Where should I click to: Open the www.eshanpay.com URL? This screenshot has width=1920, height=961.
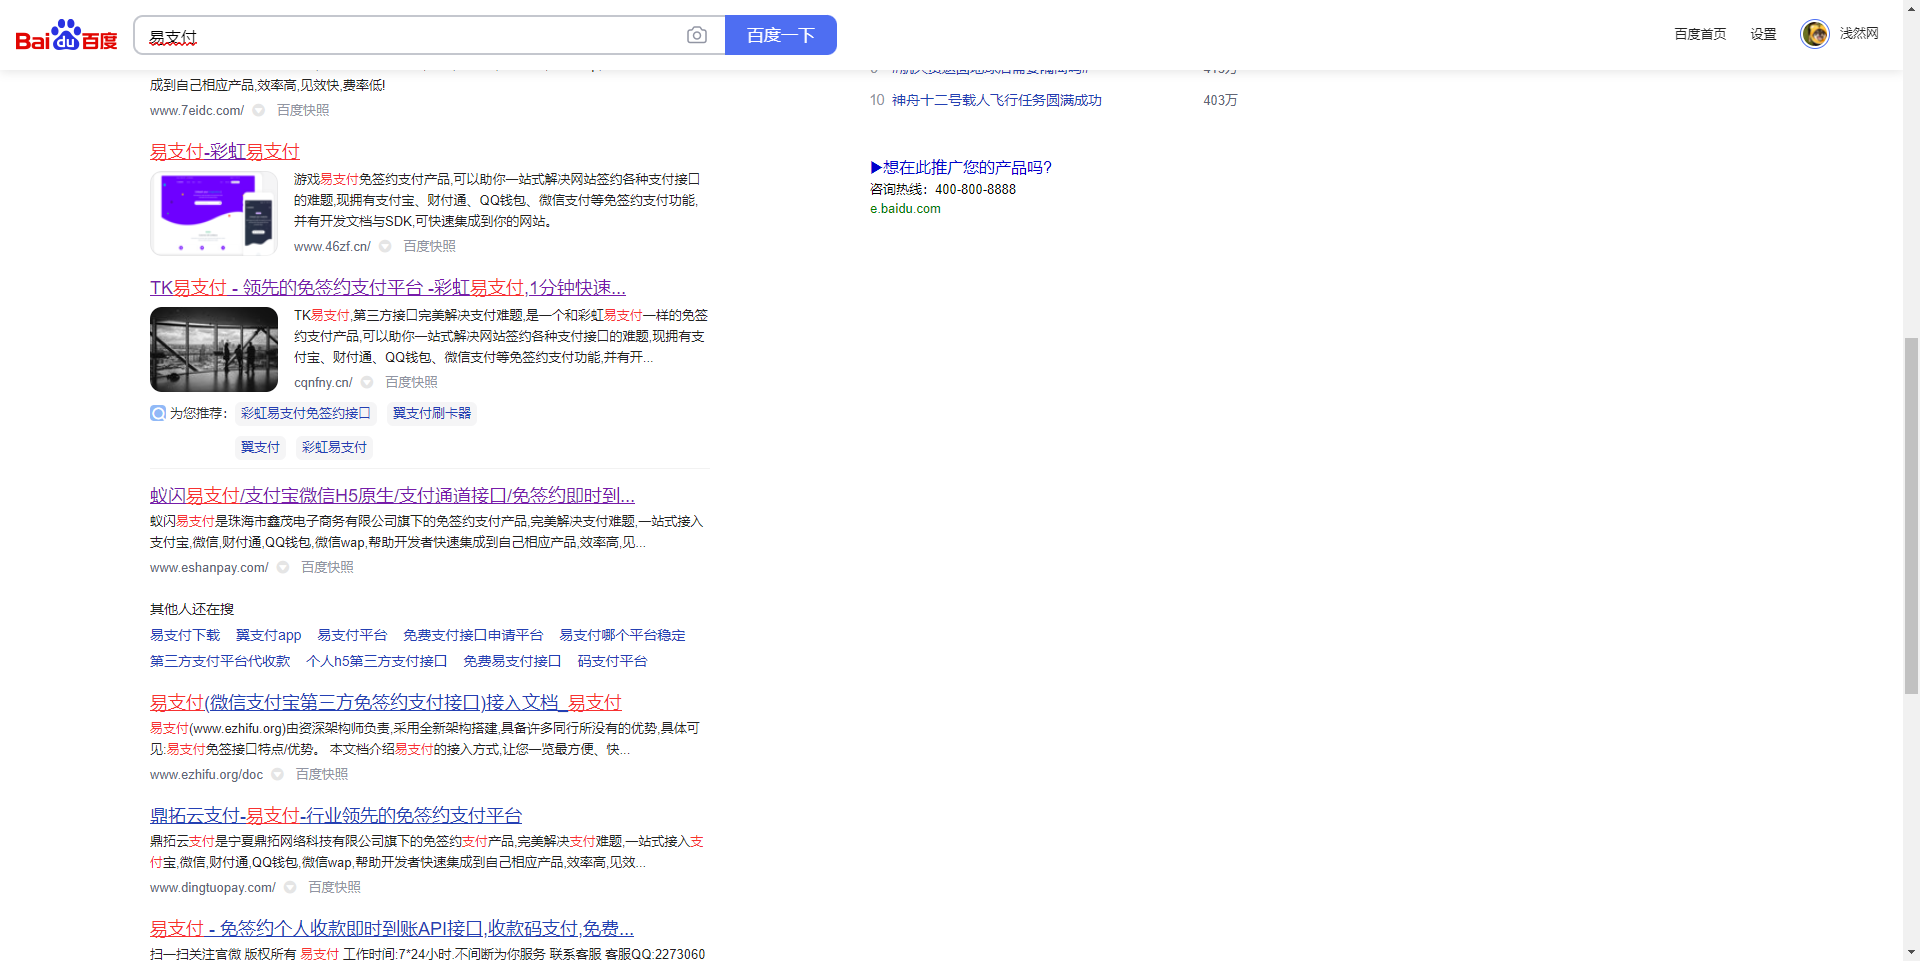click(209, 568)
